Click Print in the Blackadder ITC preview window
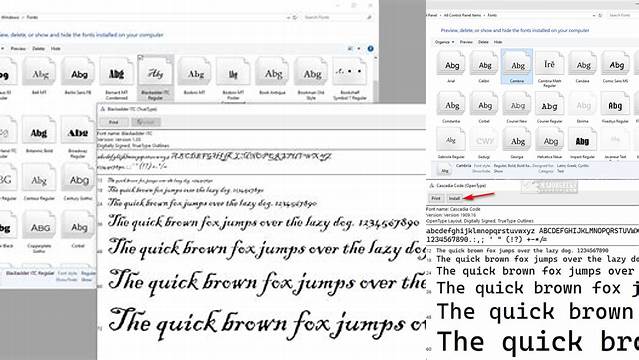639x360 pixels. pyautogui.click(x=113, y=122)
